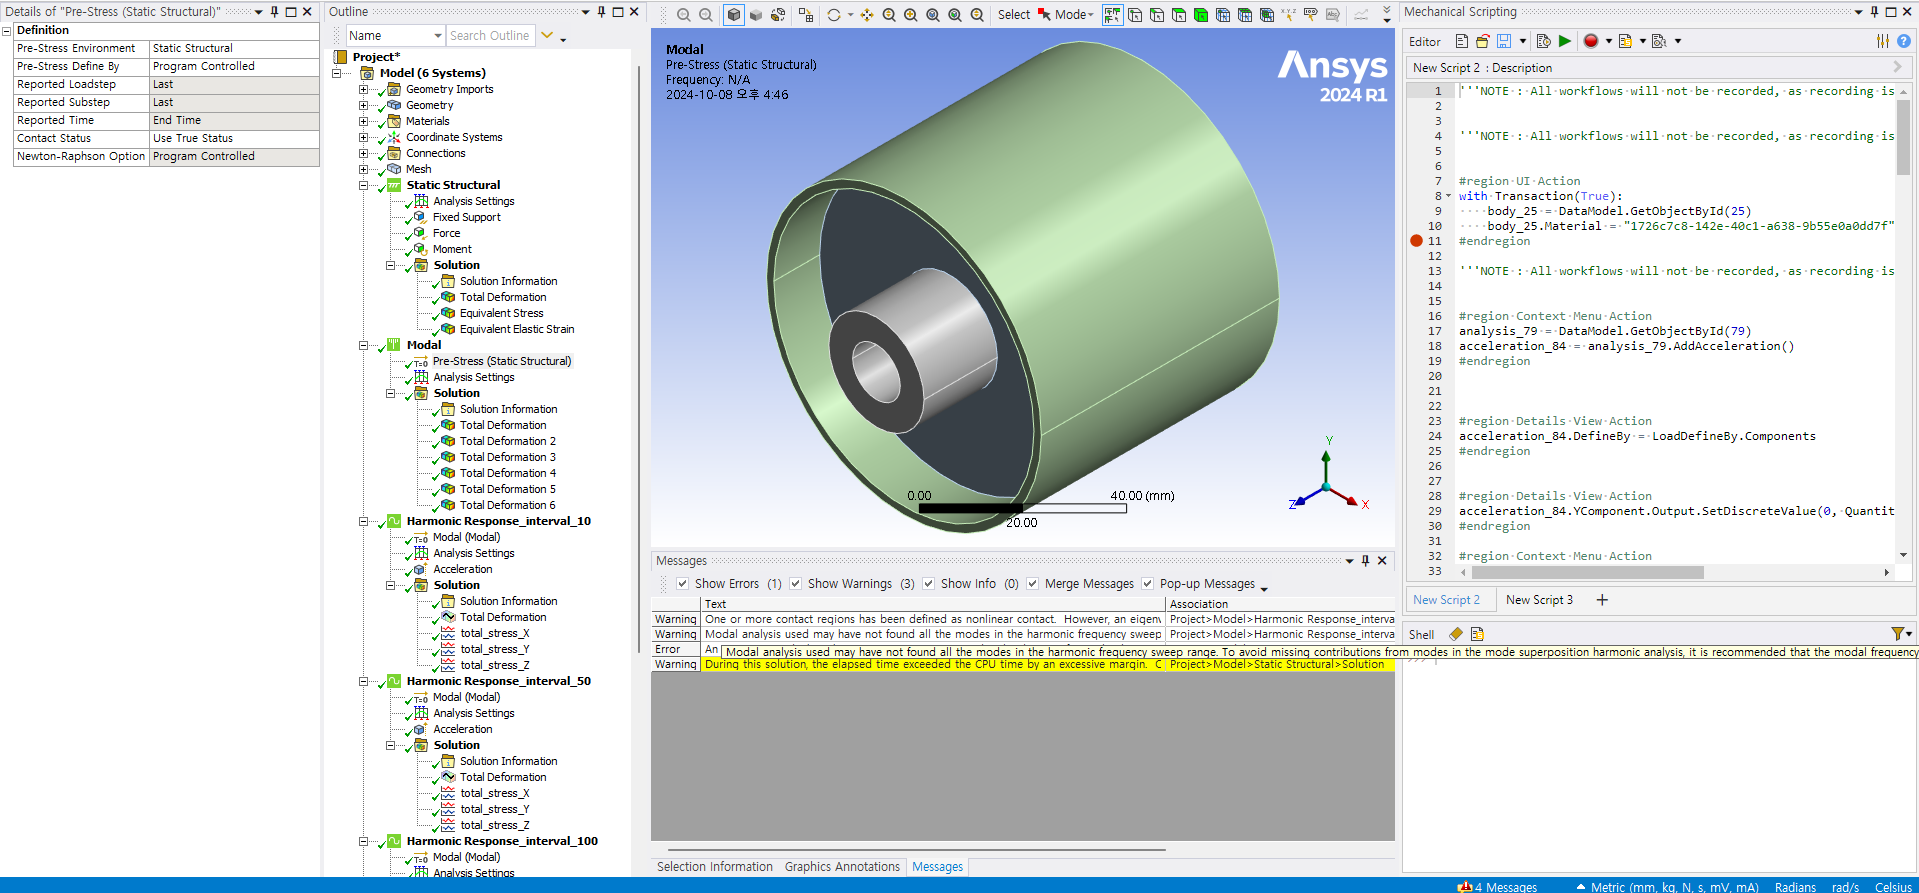Click the Metric units status bar entry
Viewport: 1919px width, 893px height.
(1667, 886)
